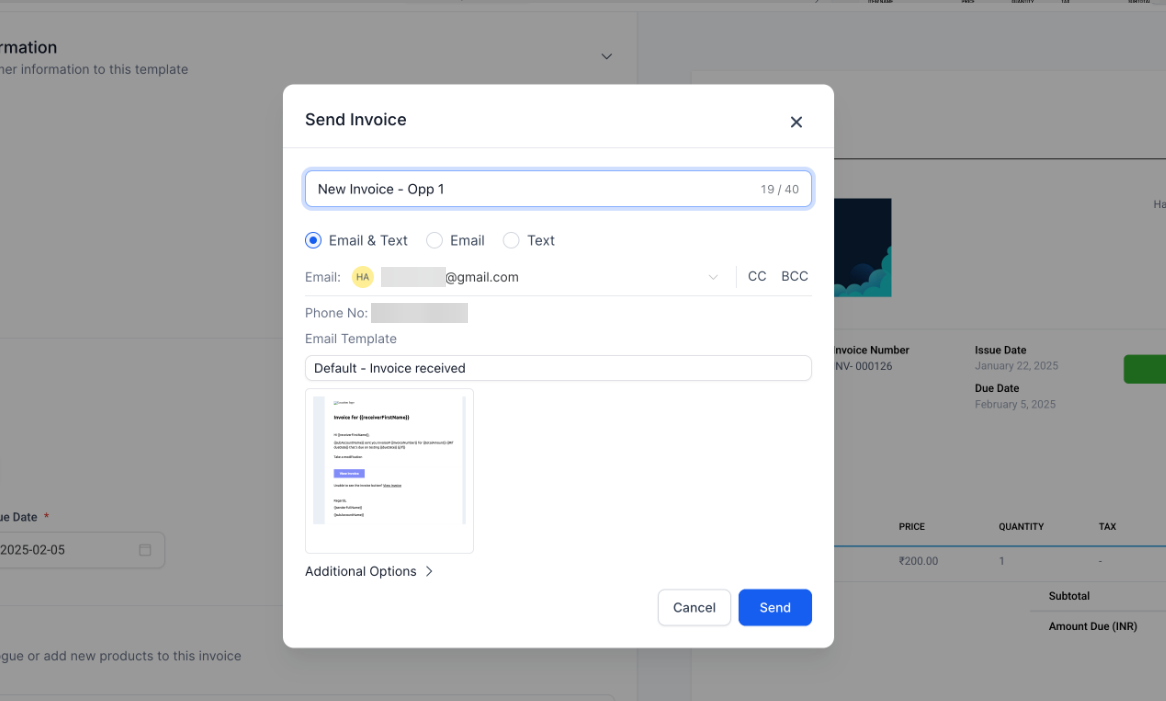This screenshot has width=1166, height=701.
Task: Click the Additional Options chevron arrow
Action: point(429,571)
